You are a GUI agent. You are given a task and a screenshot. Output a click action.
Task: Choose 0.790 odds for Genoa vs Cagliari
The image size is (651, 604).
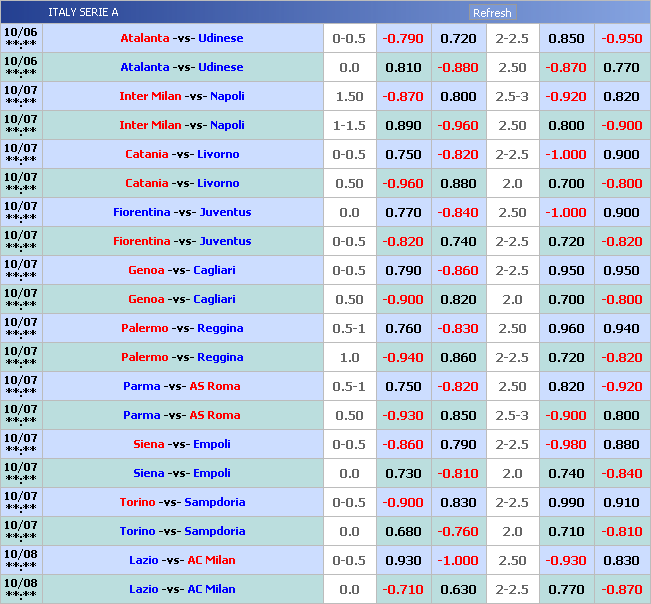tap(403, 271)
